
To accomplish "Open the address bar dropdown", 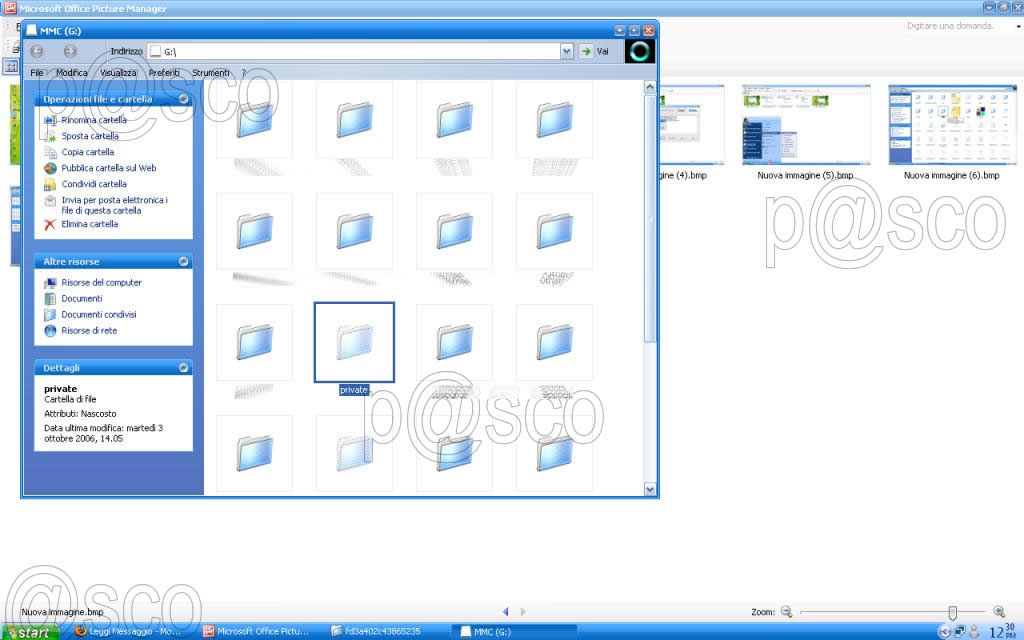I will coord(567,51).
